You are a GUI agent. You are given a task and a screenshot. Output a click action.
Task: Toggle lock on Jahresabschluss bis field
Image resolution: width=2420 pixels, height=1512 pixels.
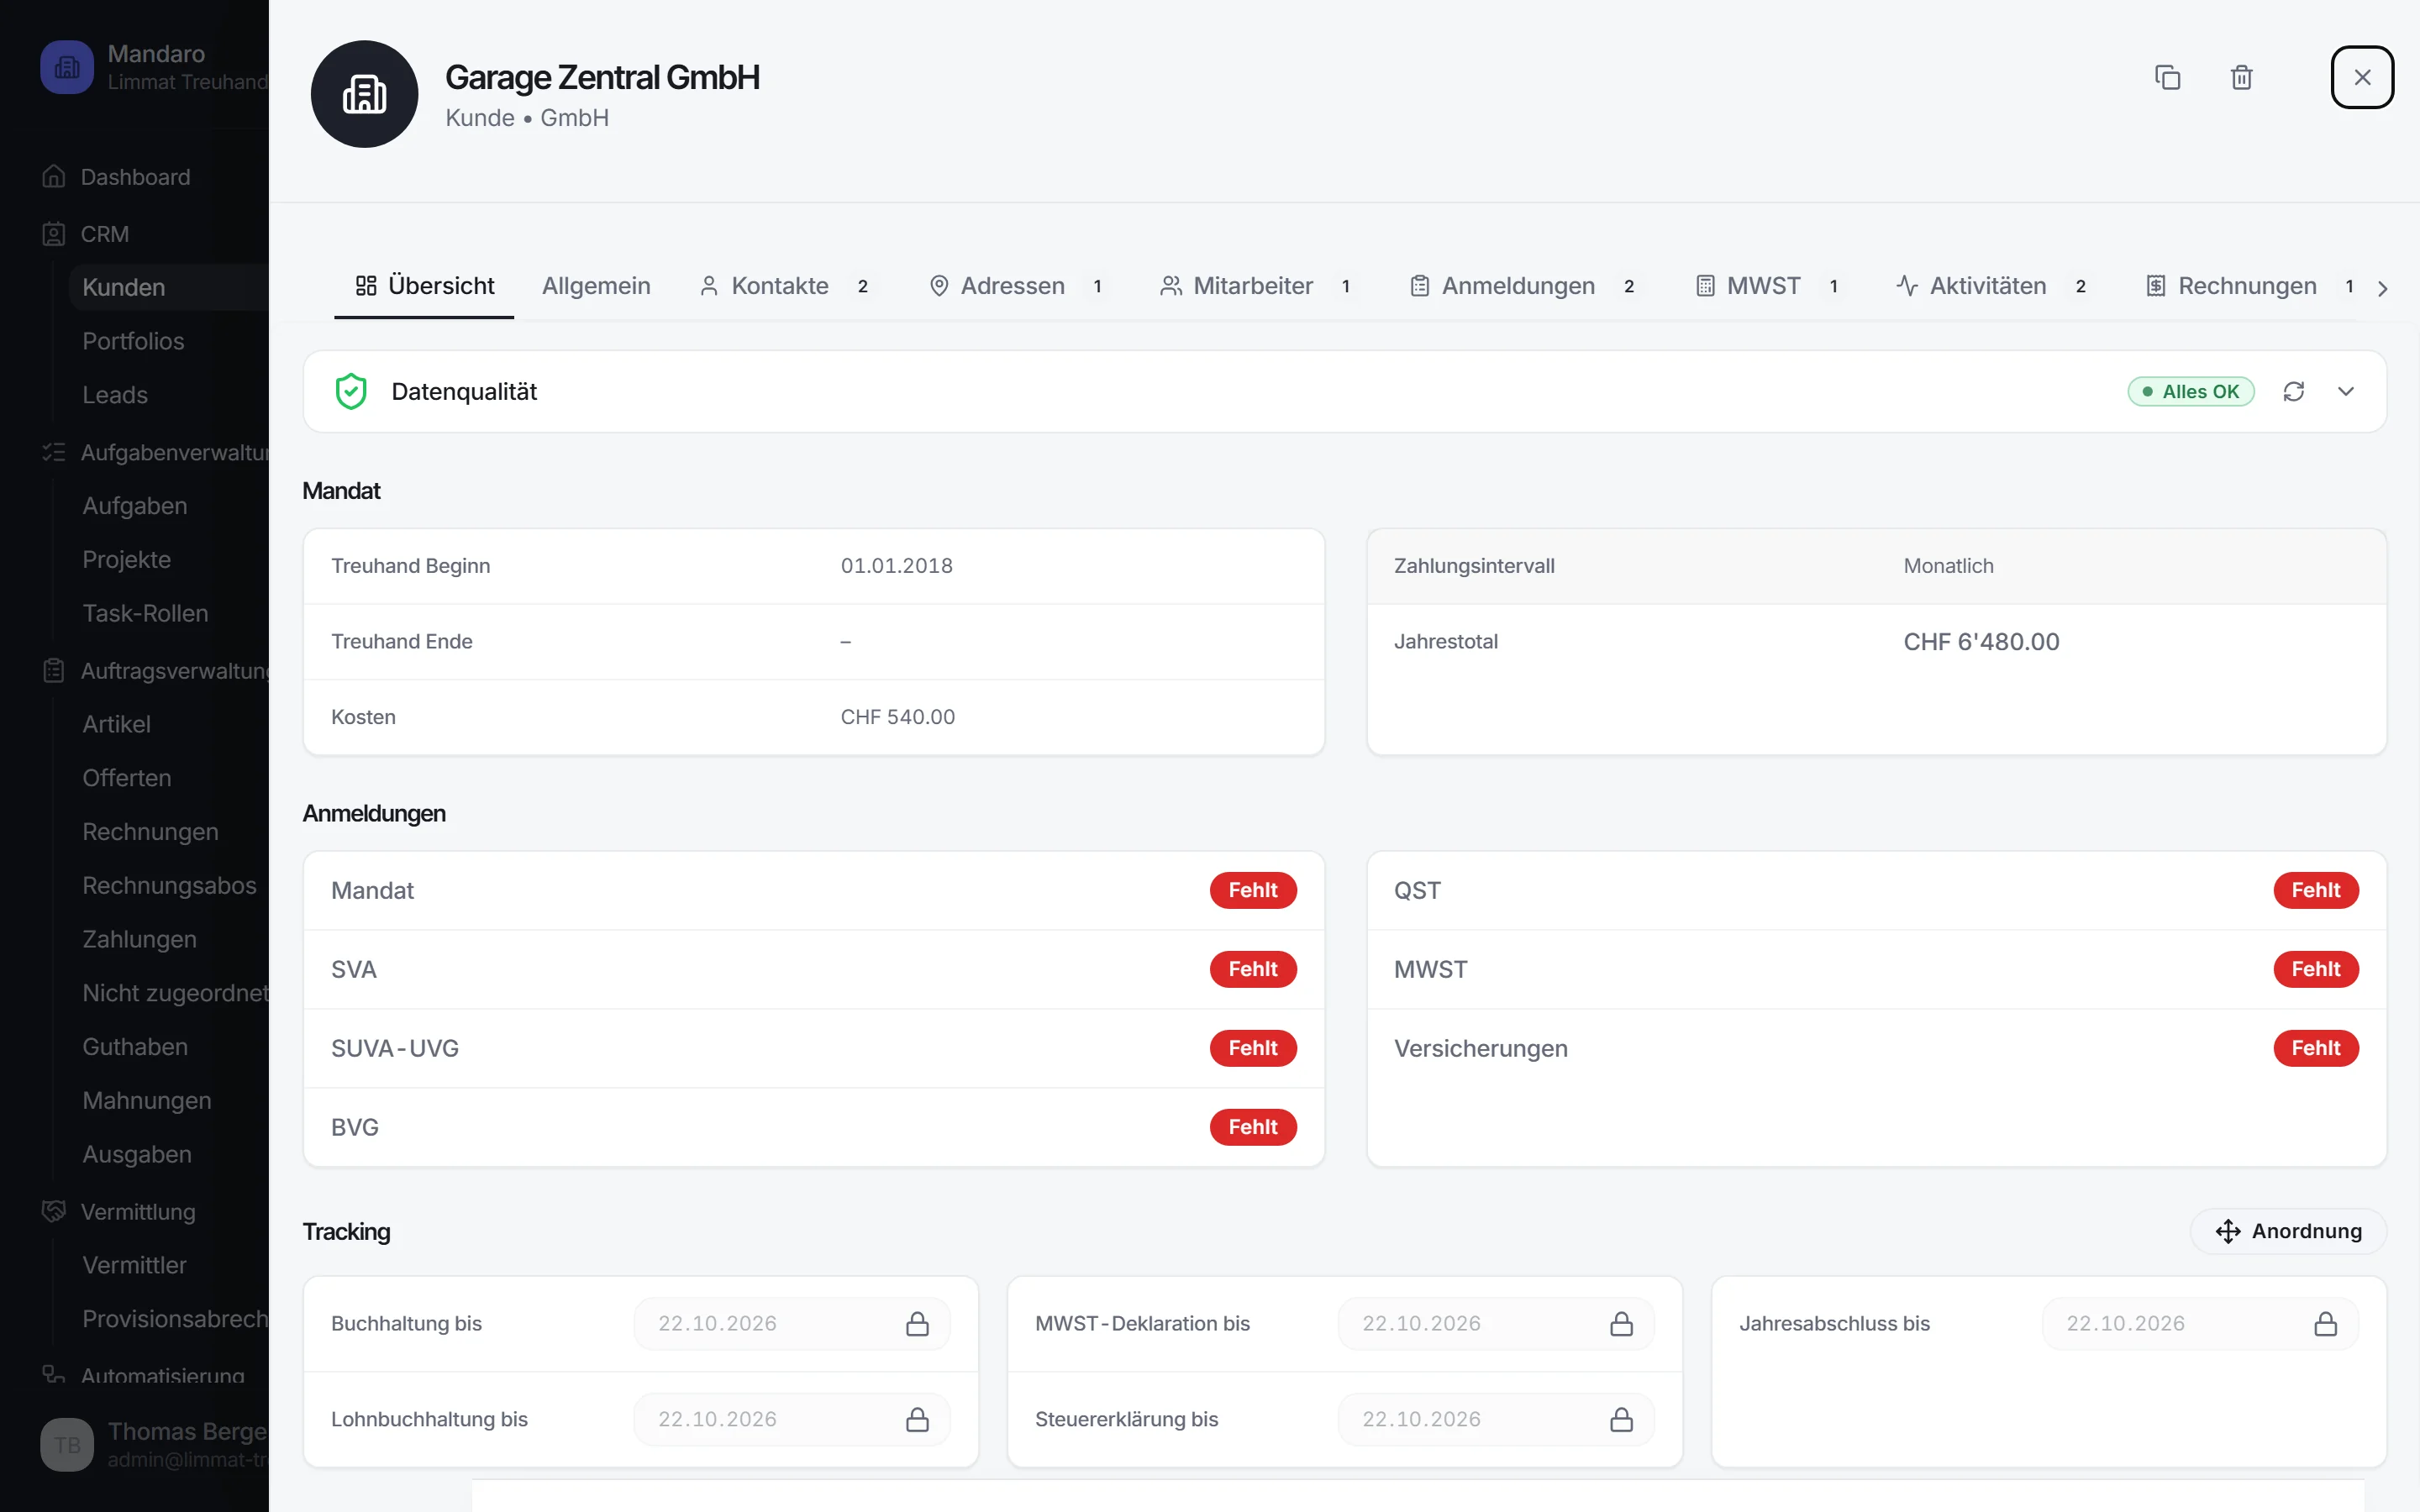pyautogui.click(x=2325, y=1323)
